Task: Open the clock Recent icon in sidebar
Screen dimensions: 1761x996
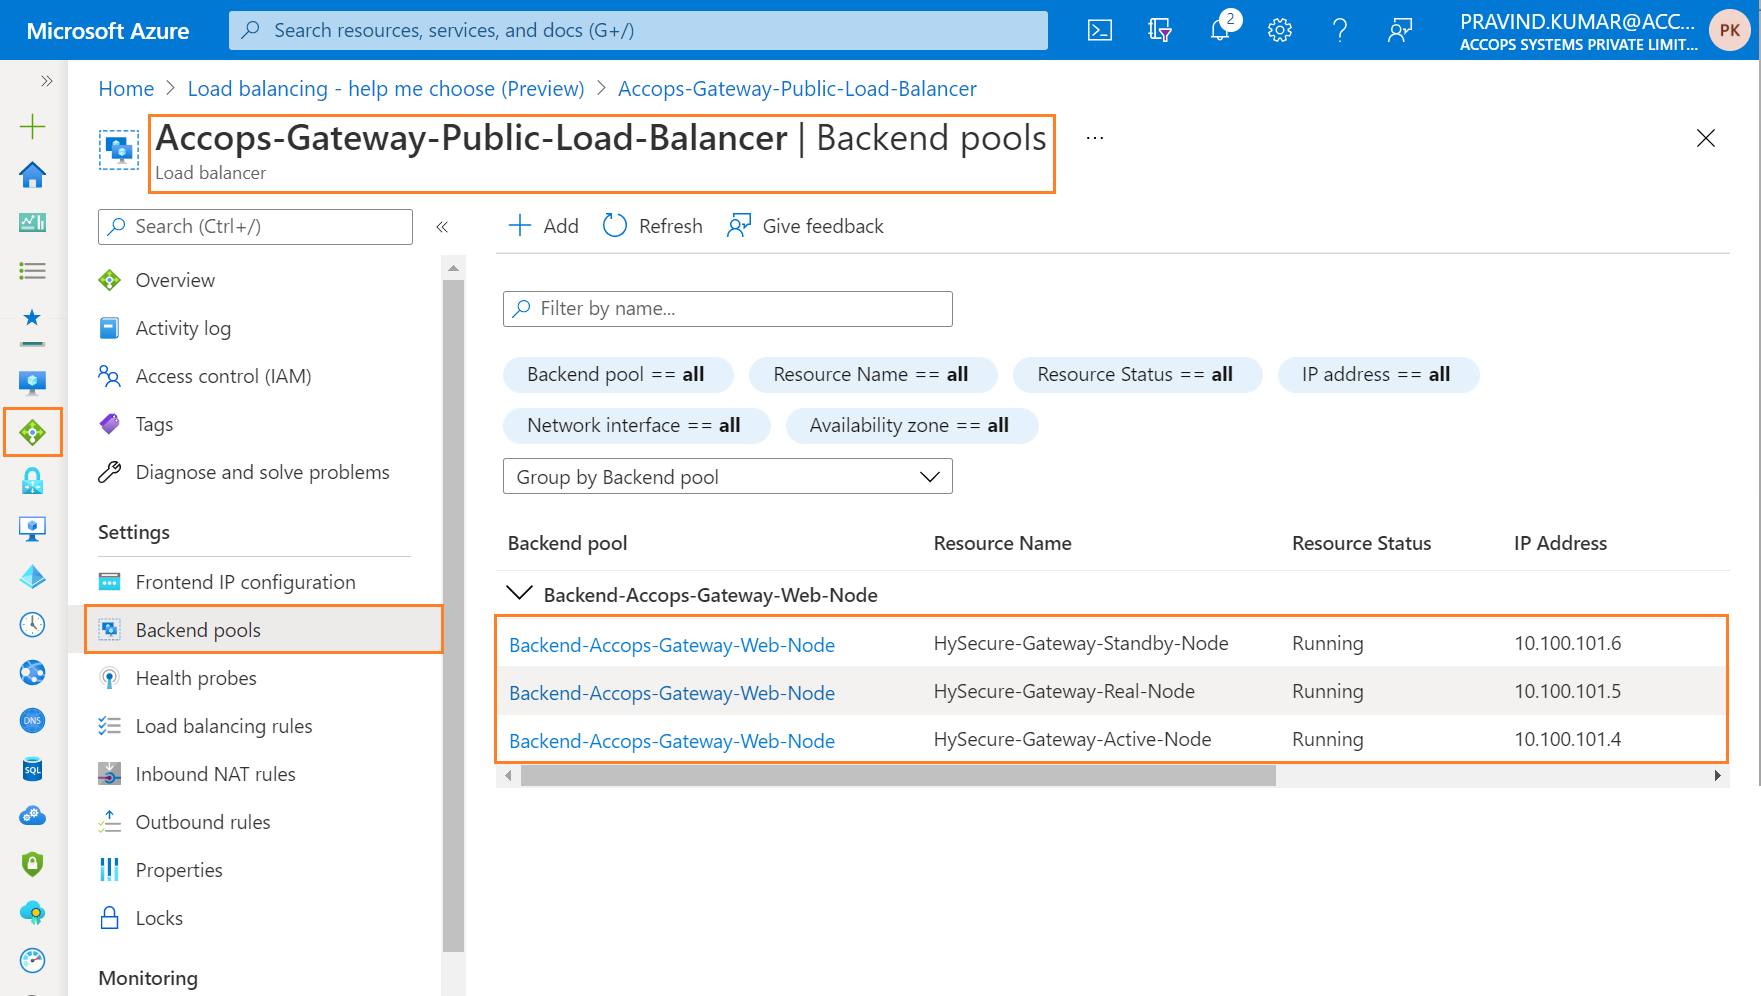Action: pyautogui.click(x=33, y=625)
